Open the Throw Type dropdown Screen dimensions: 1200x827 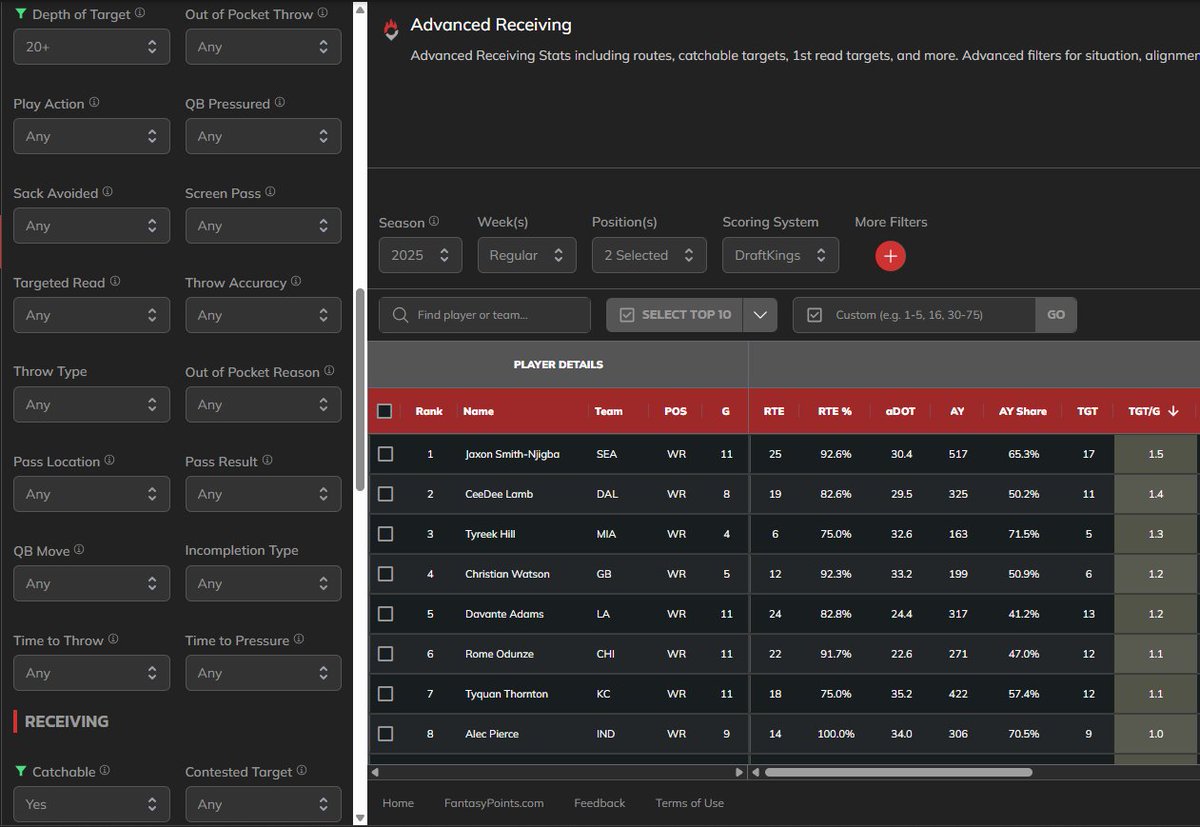(91, 405)
